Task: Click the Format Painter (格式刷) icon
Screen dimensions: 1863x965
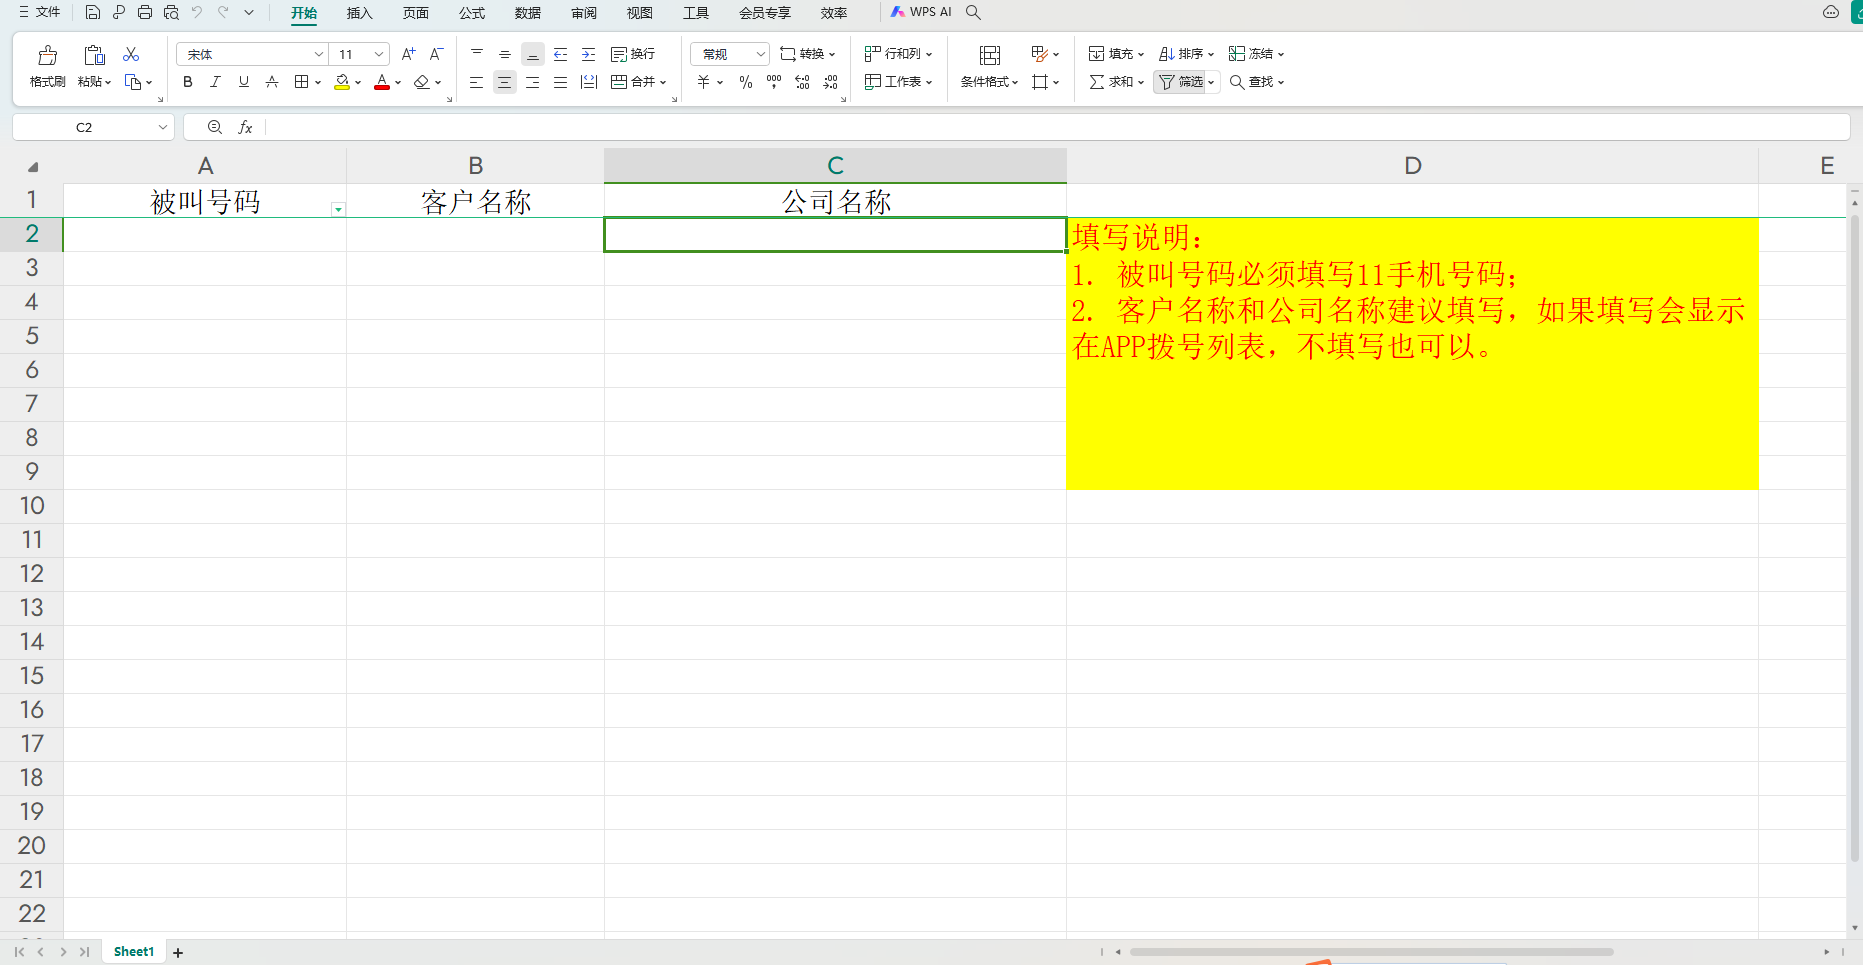Action: tap(47, 56)
